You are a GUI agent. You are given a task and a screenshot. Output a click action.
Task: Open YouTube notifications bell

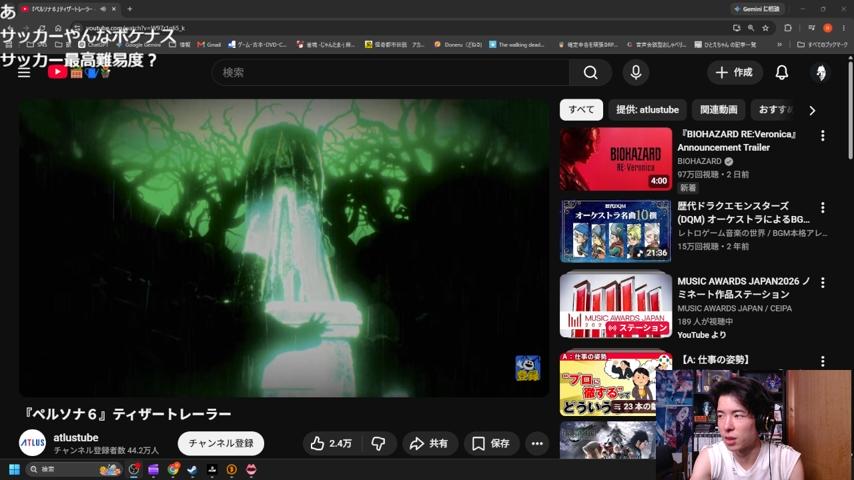click(782, 72)
